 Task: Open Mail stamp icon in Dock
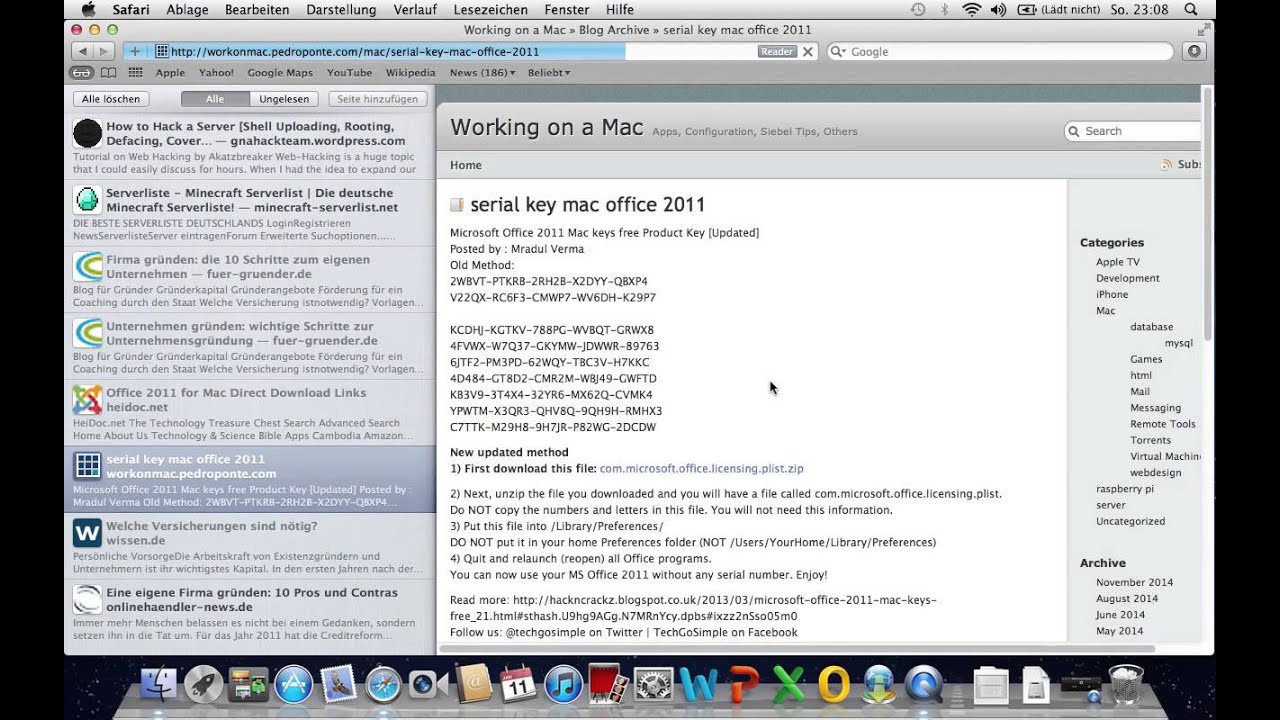(338, 684)
